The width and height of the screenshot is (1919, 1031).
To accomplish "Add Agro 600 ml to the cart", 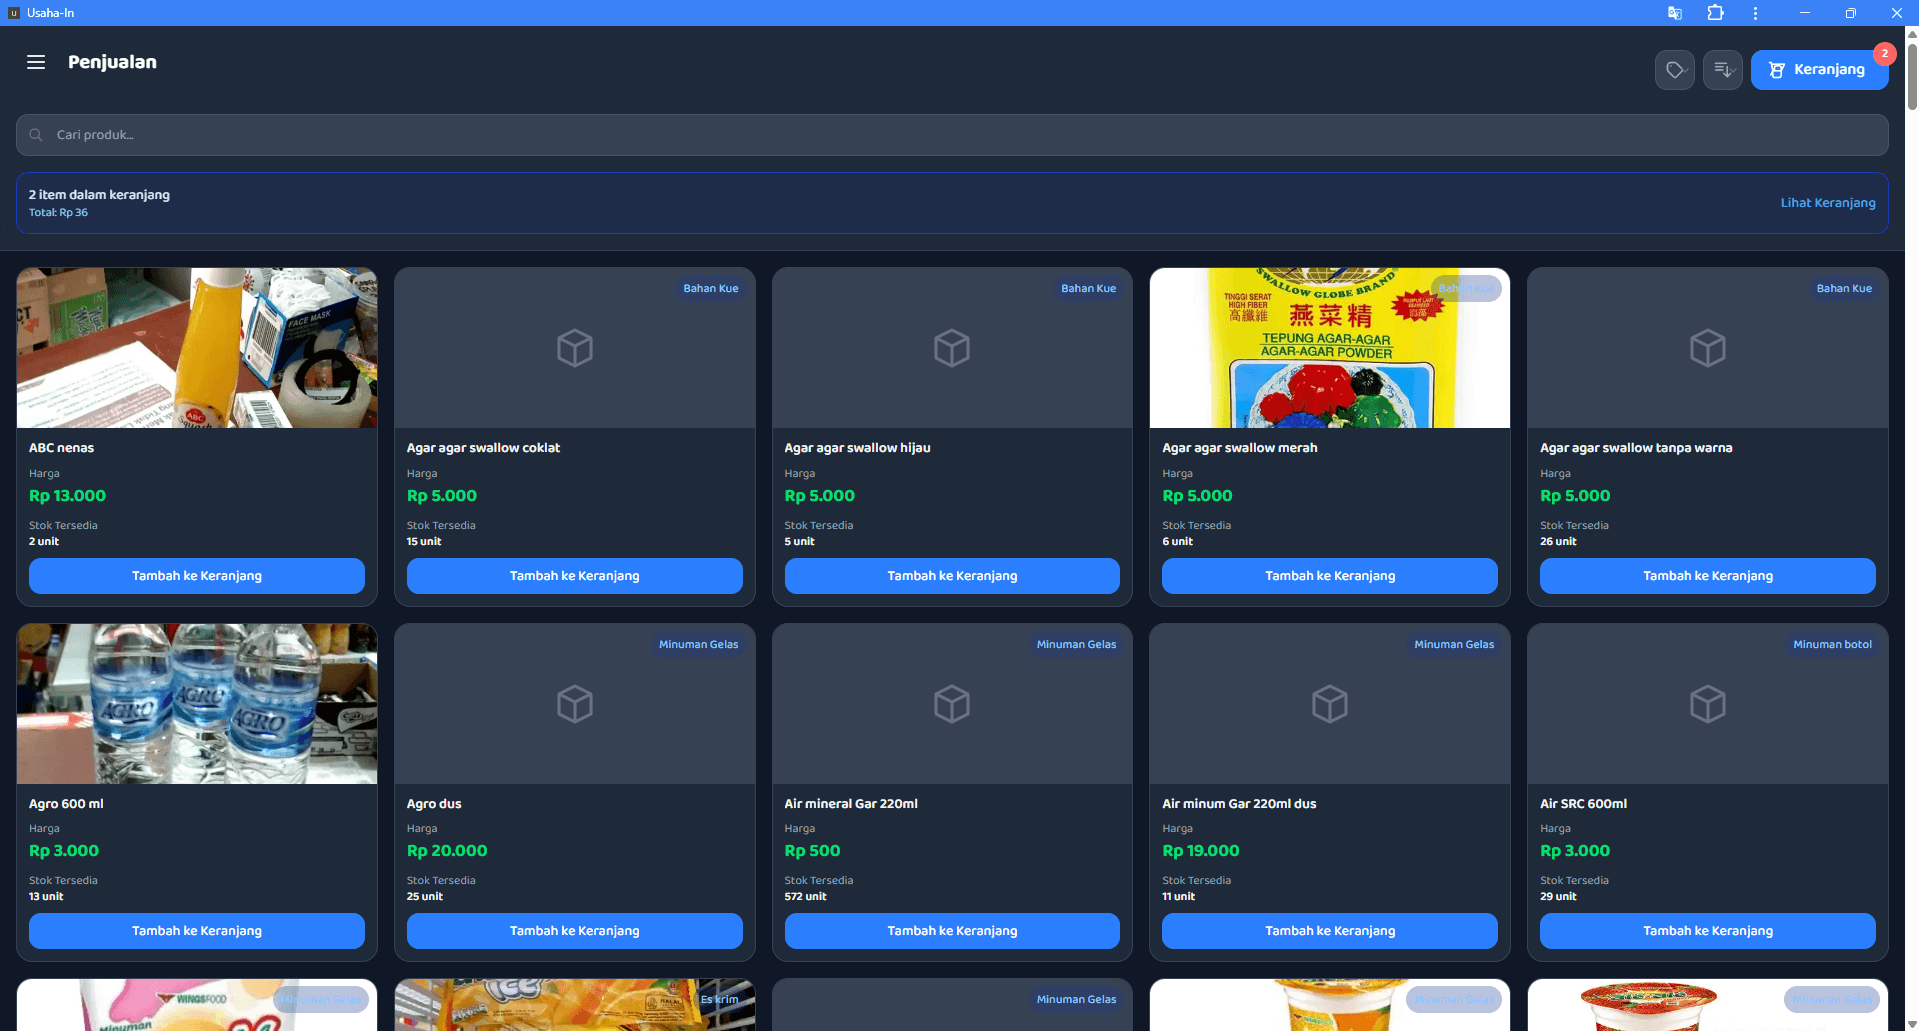I will pos(196,930).
